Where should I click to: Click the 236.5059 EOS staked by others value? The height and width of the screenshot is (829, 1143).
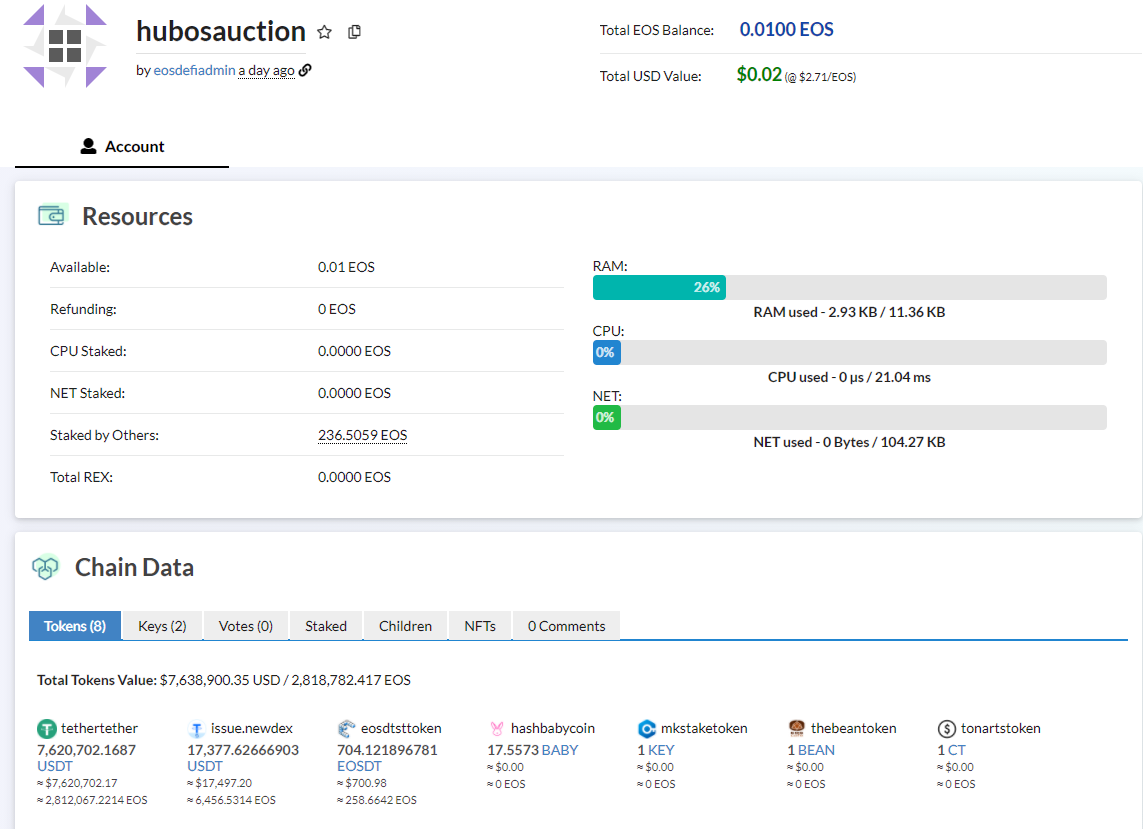(362, 435)
